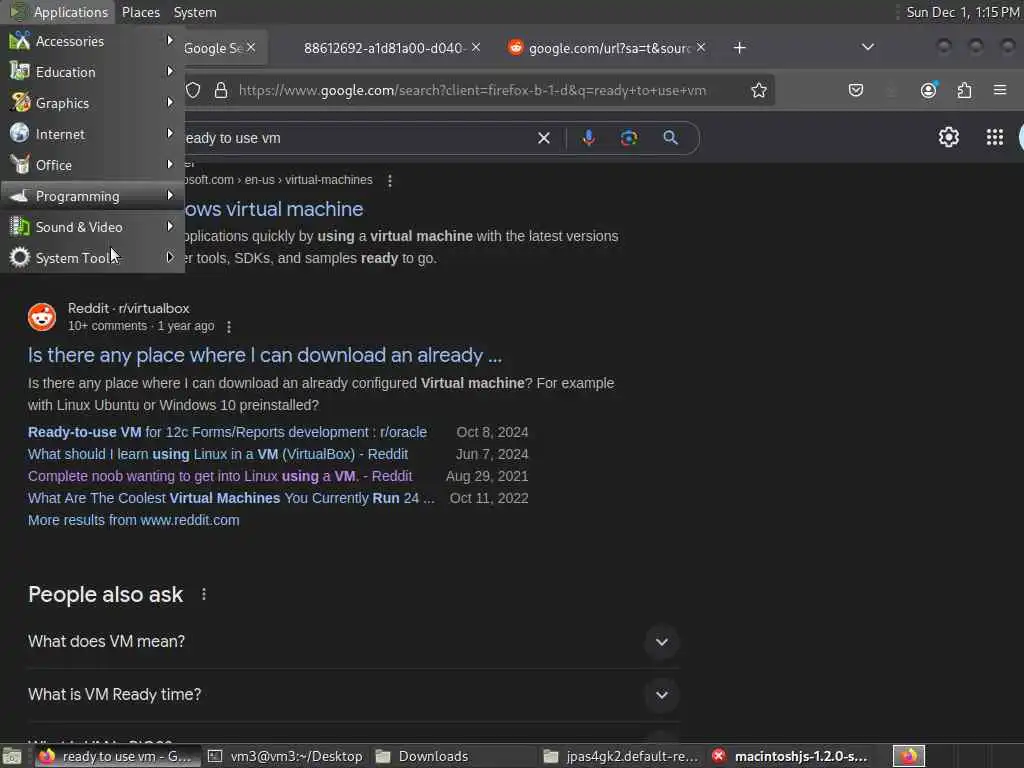Open the Sound & Video submenu
This screenshot has width=1024, height=768.
point(92,227)
